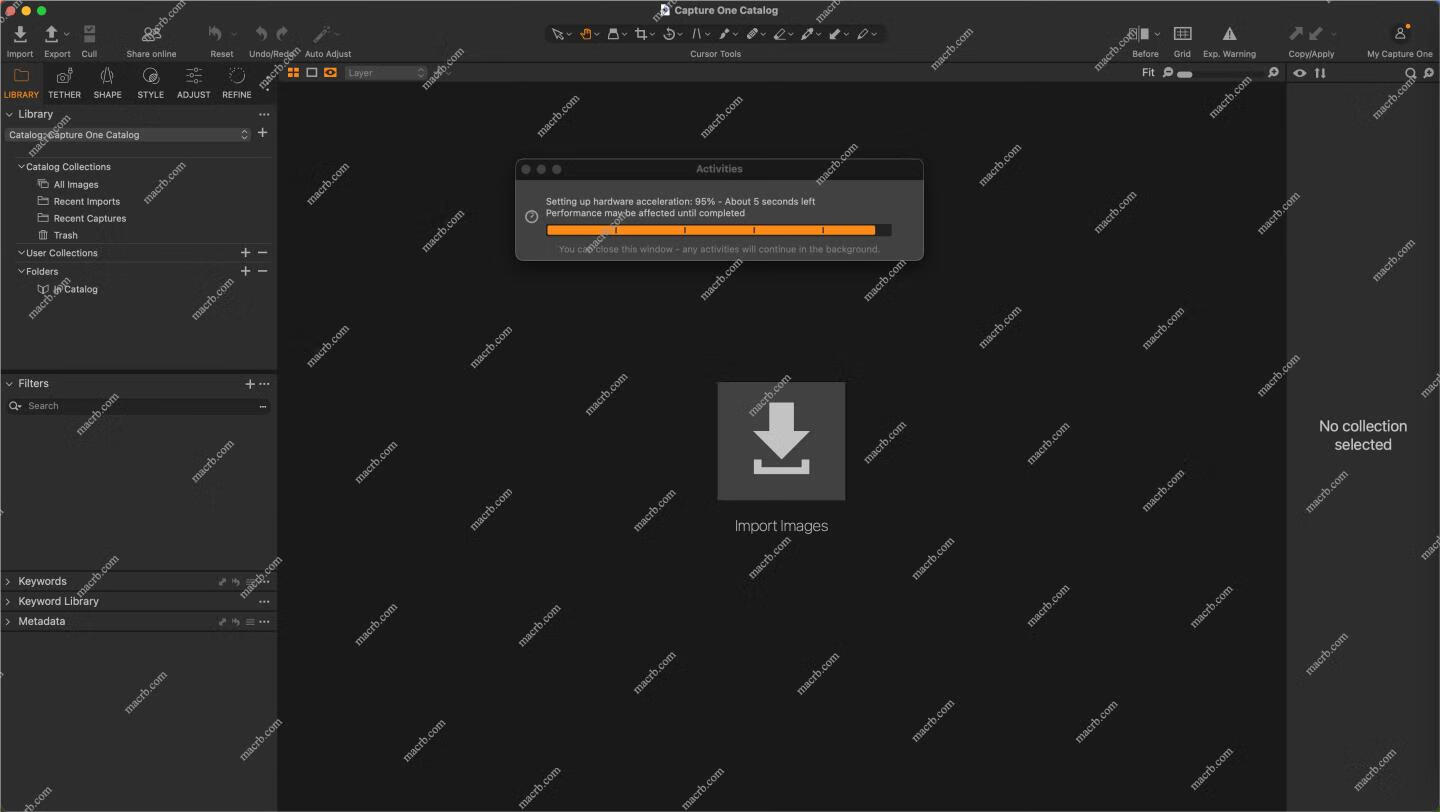The height and width of the screenshot is (812, 1440).
Task: Click the Copy adjustments up-arrow icon
Action: coord(1296,34)
